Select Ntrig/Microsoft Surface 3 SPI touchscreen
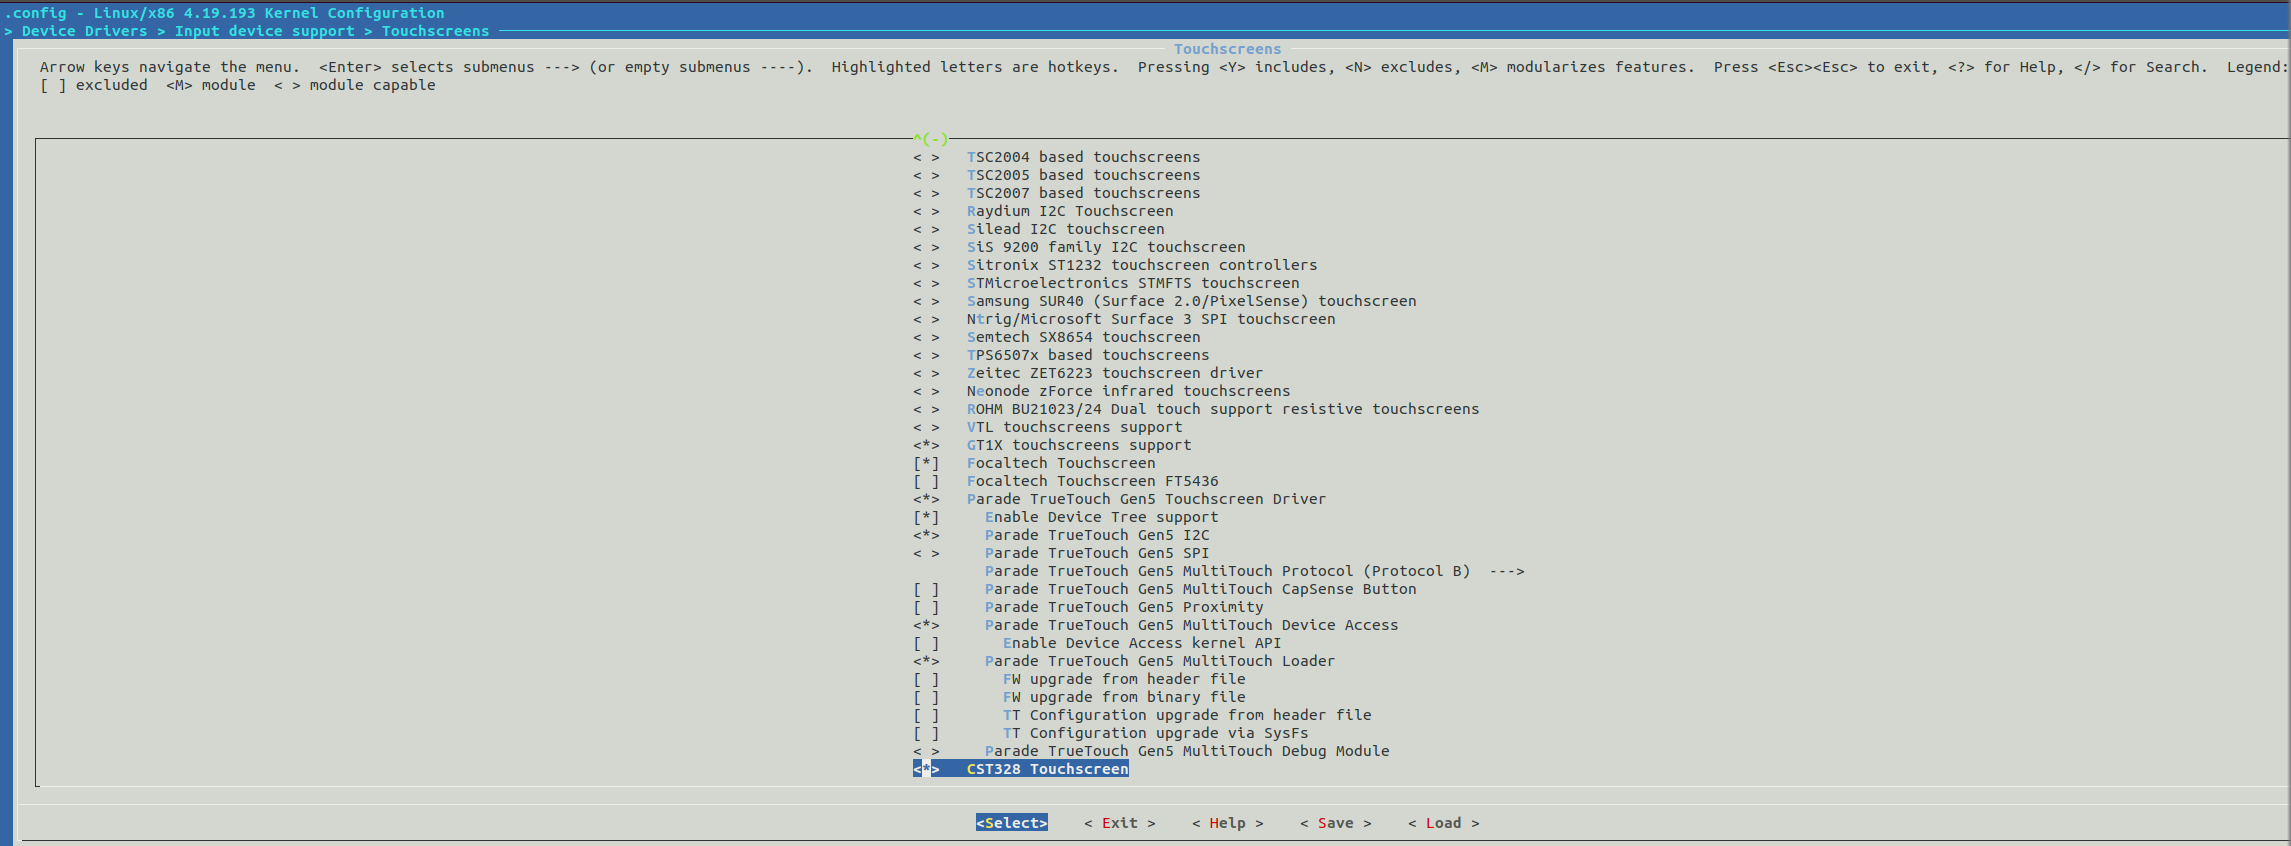Viewport: 2291px width, 846px height. [x=1124, y=319]
